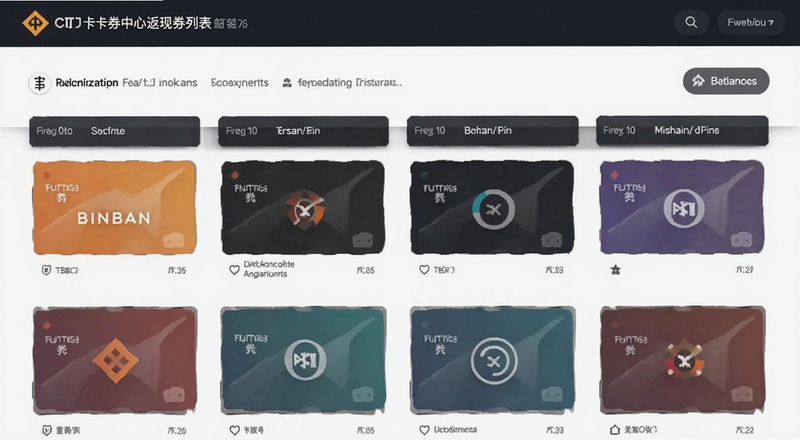Select the fepedating Iristeras tab
The width and height of the screenshot is (800, 440).
(x=349, y=83)
